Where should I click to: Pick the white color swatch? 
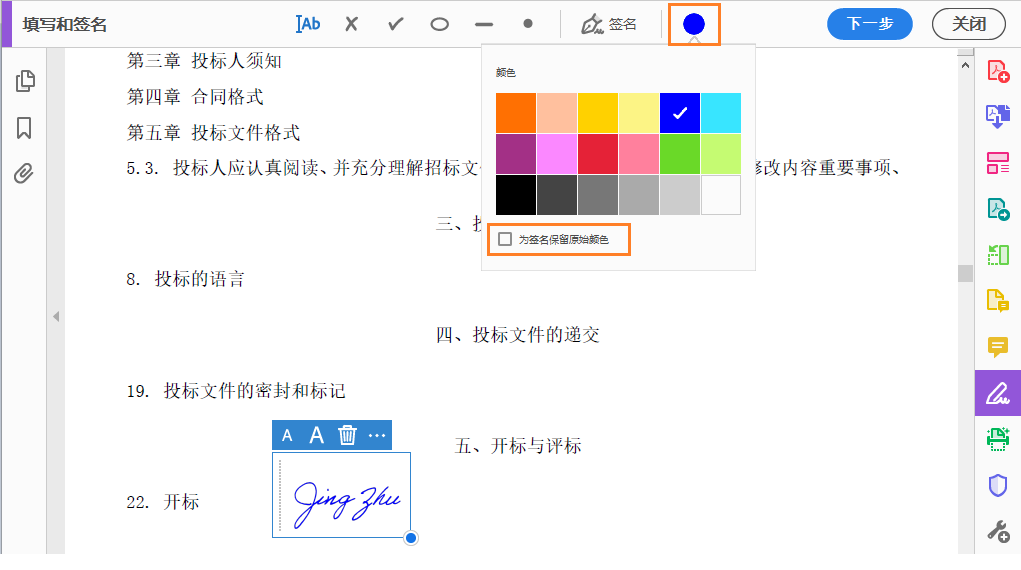click(x=721, y=195)
